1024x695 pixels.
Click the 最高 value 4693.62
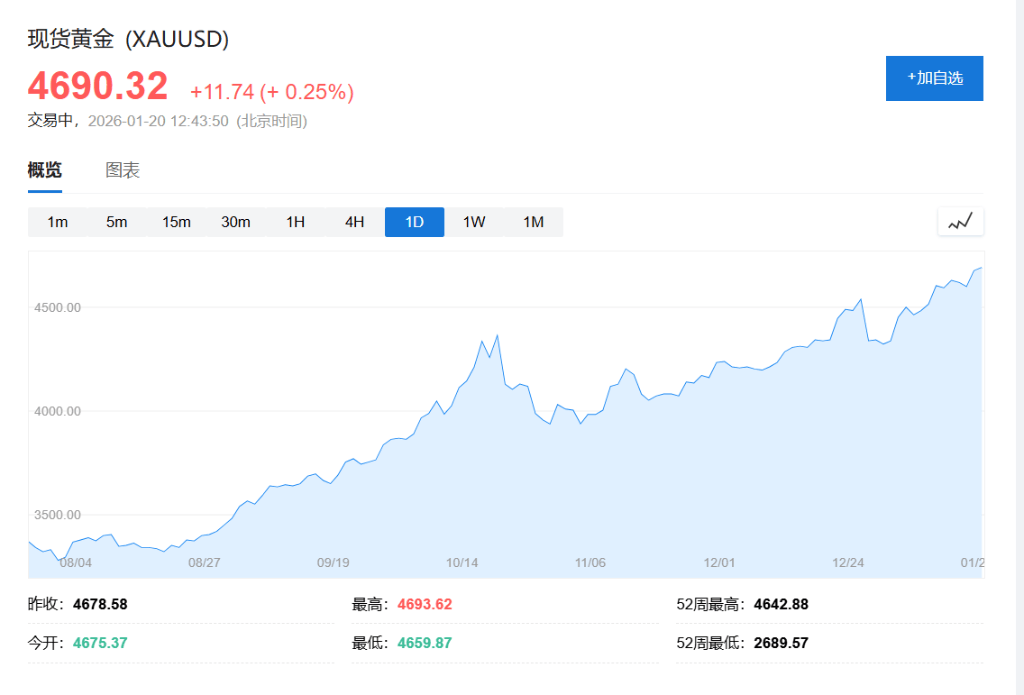coord(425,604)
